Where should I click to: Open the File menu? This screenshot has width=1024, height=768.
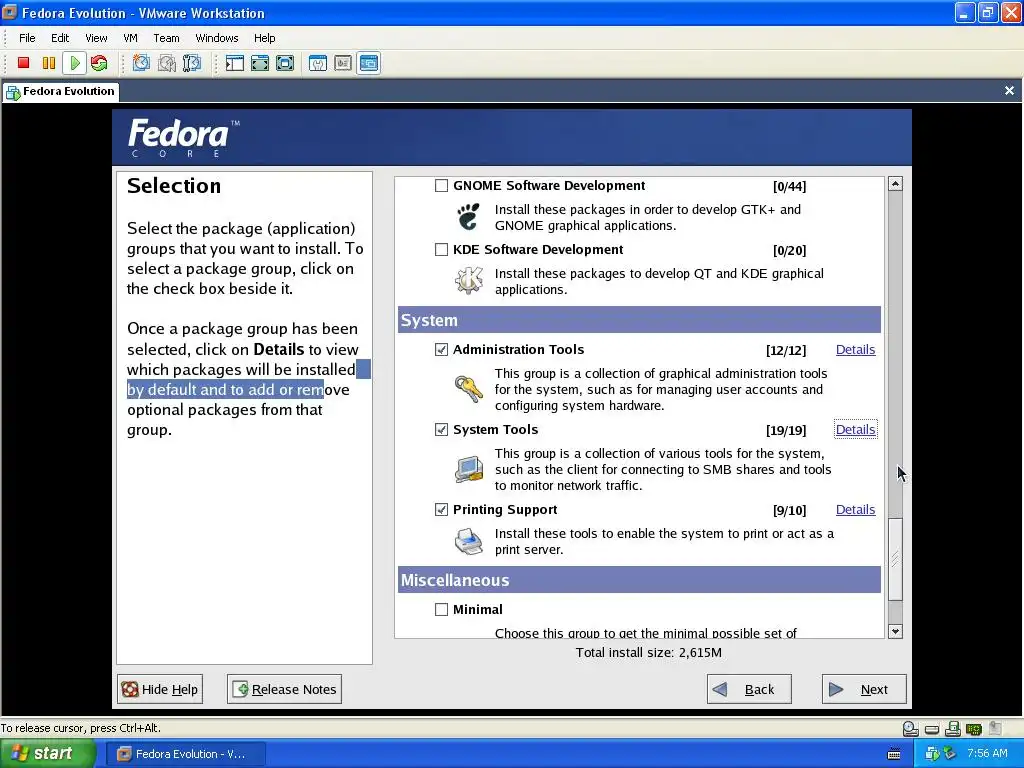click(x=27, y=38)
